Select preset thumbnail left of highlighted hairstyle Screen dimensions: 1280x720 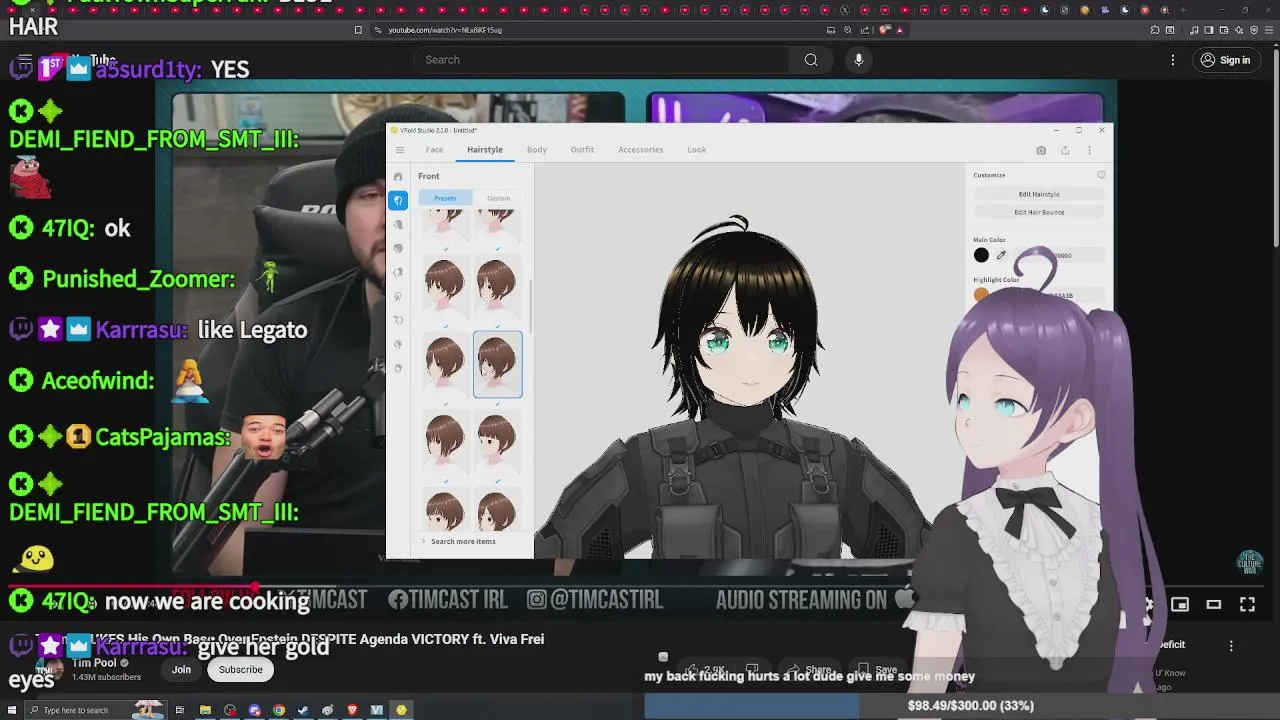(445, 364)
